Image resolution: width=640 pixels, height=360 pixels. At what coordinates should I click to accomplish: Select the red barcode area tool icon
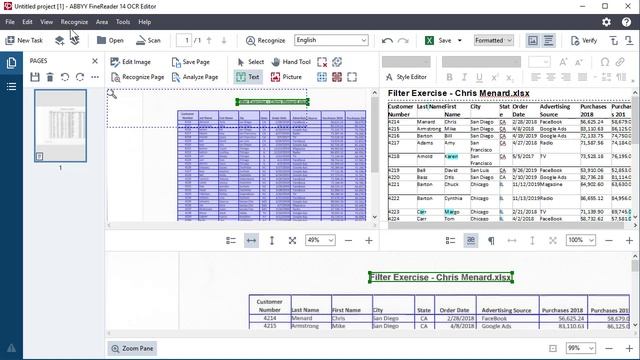click(x=337, y=77)
